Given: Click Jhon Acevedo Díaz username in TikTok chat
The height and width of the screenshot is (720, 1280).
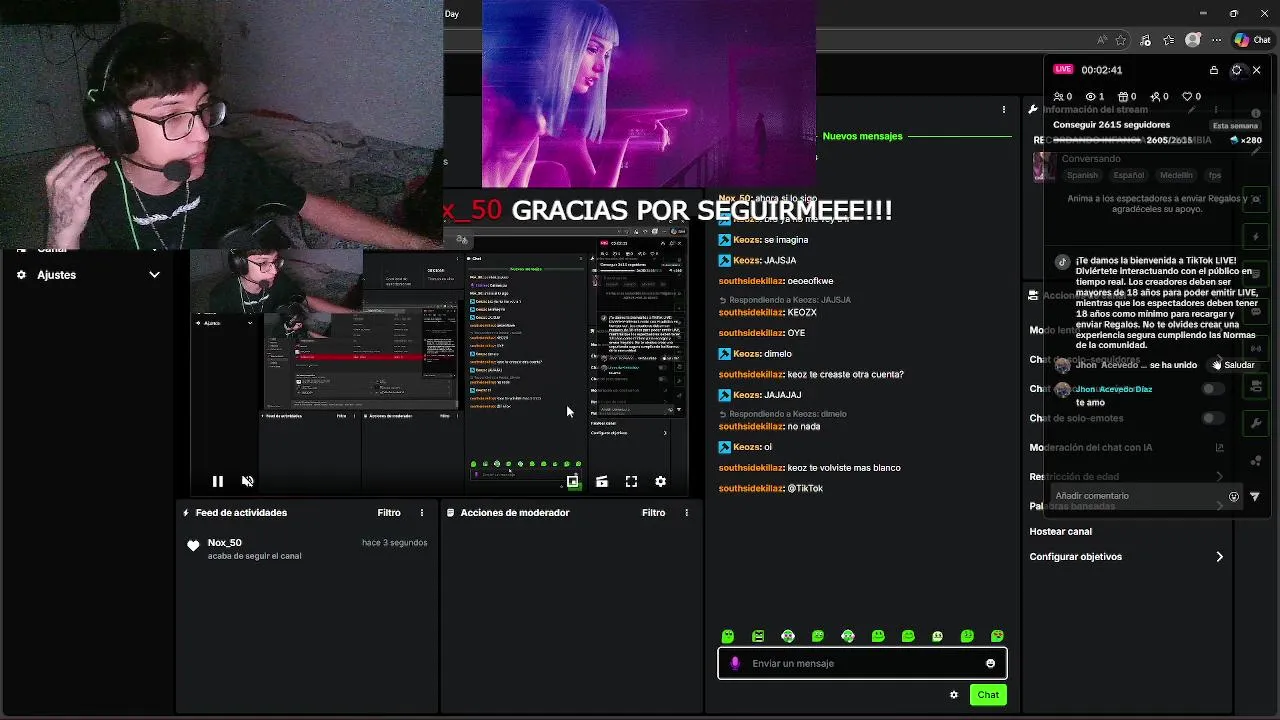Looking at the screenshot, I should (x=1114, y=389).
